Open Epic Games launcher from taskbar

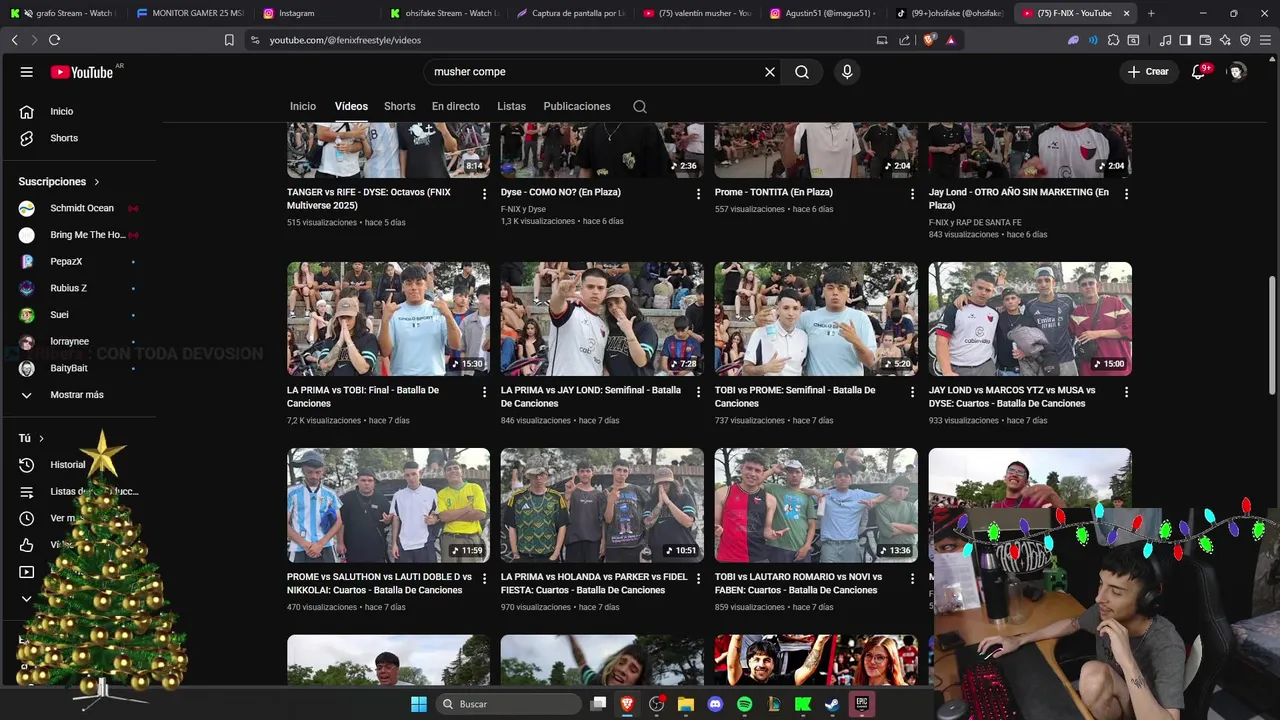coord(861,704)
